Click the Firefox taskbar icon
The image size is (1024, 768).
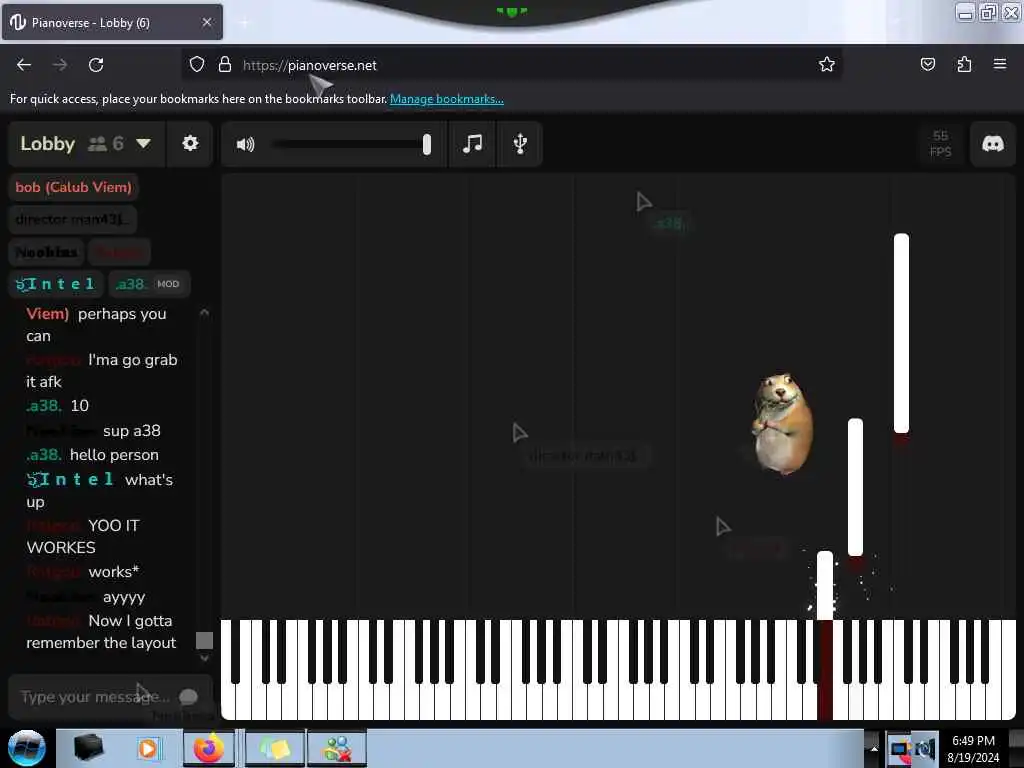point(208,748)
